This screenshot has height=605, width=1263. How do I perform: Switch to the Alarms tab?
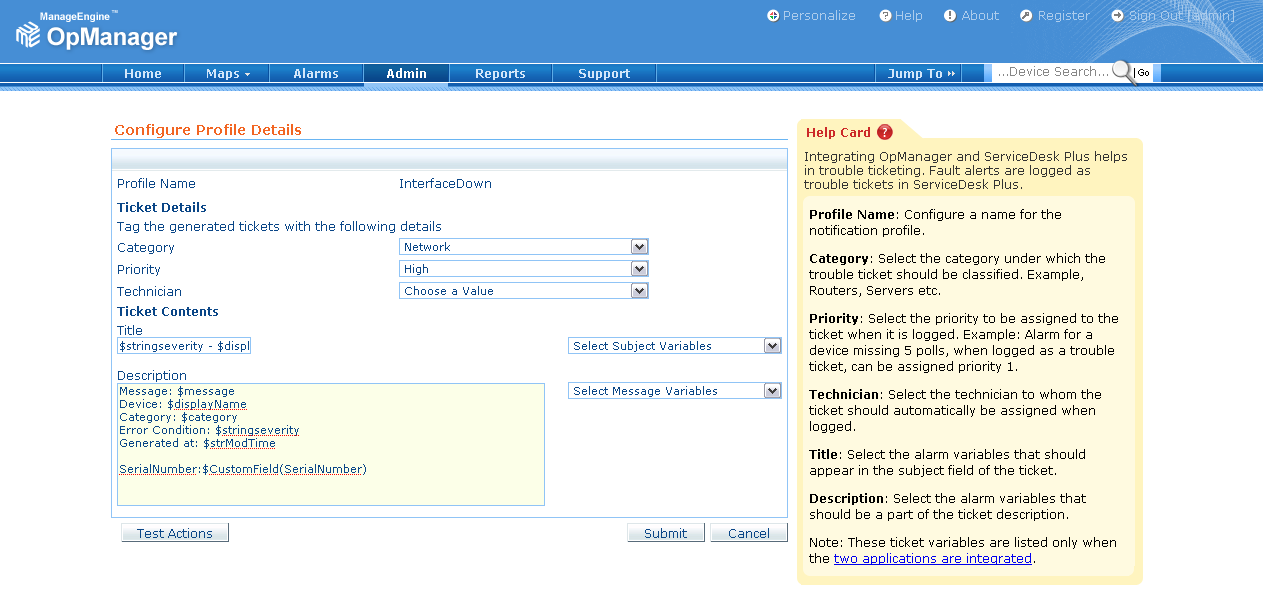[x=316, y=74]
